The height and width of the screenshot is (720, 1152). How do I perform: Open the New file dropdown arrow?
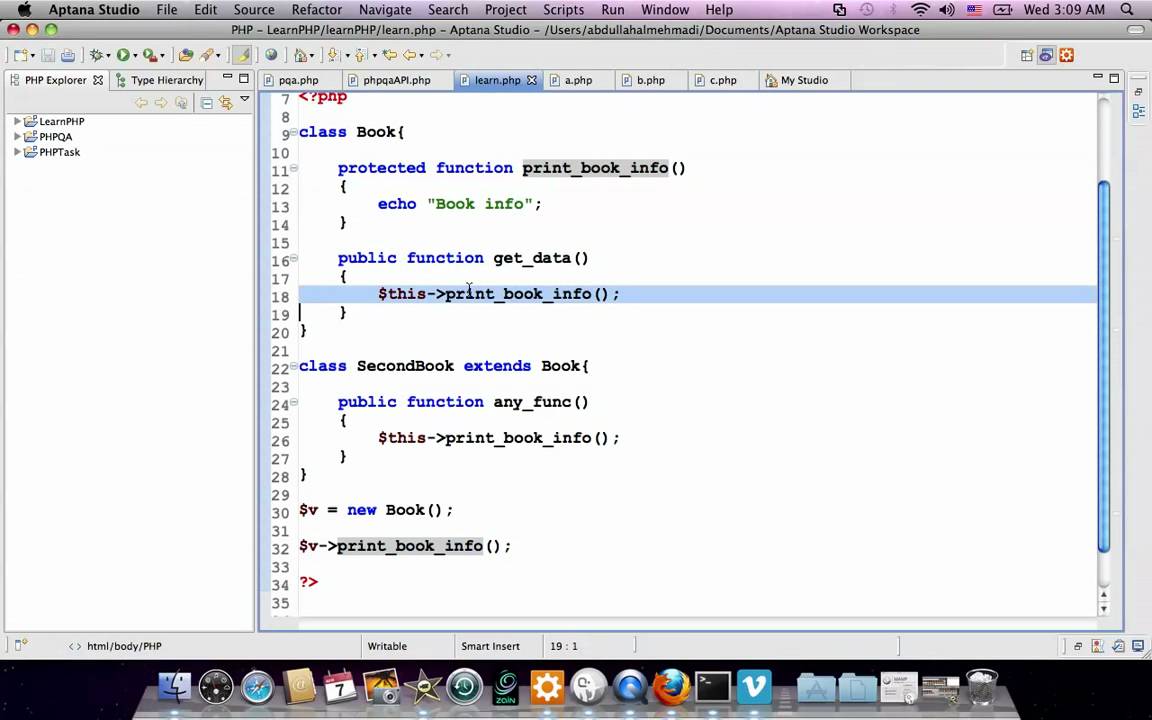coord(32,56)
